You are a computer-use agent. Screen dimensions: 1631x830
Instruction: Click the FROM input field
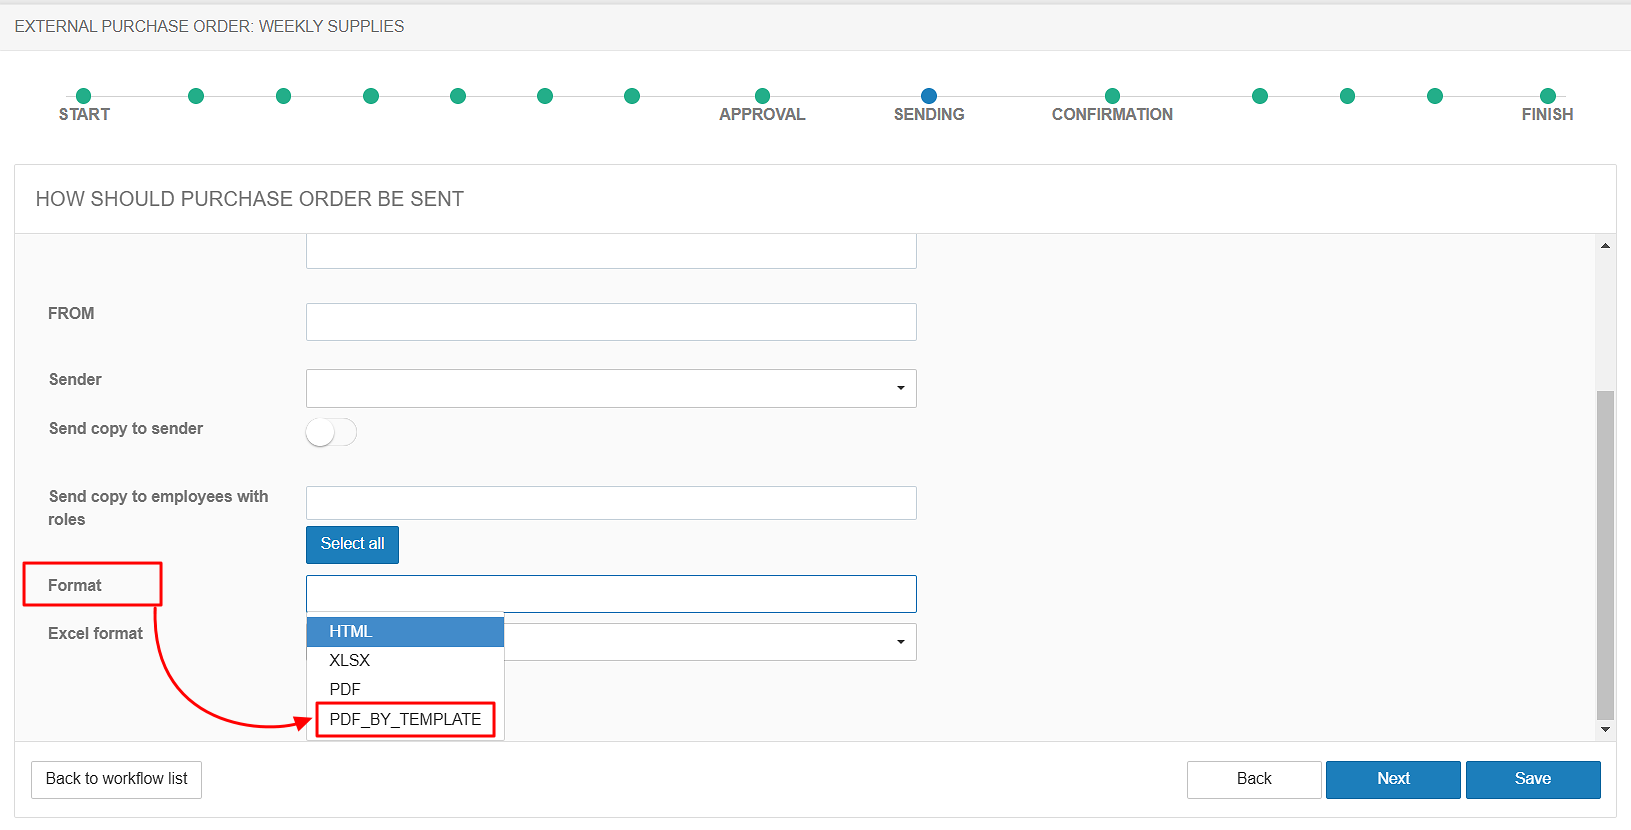610,322
